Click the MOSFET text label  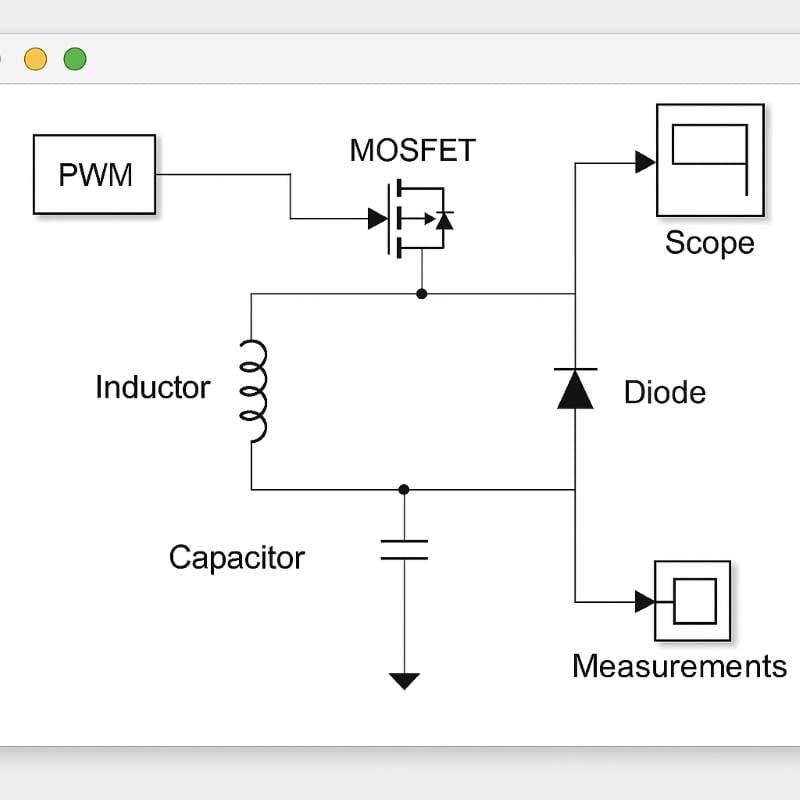(413, 150)
